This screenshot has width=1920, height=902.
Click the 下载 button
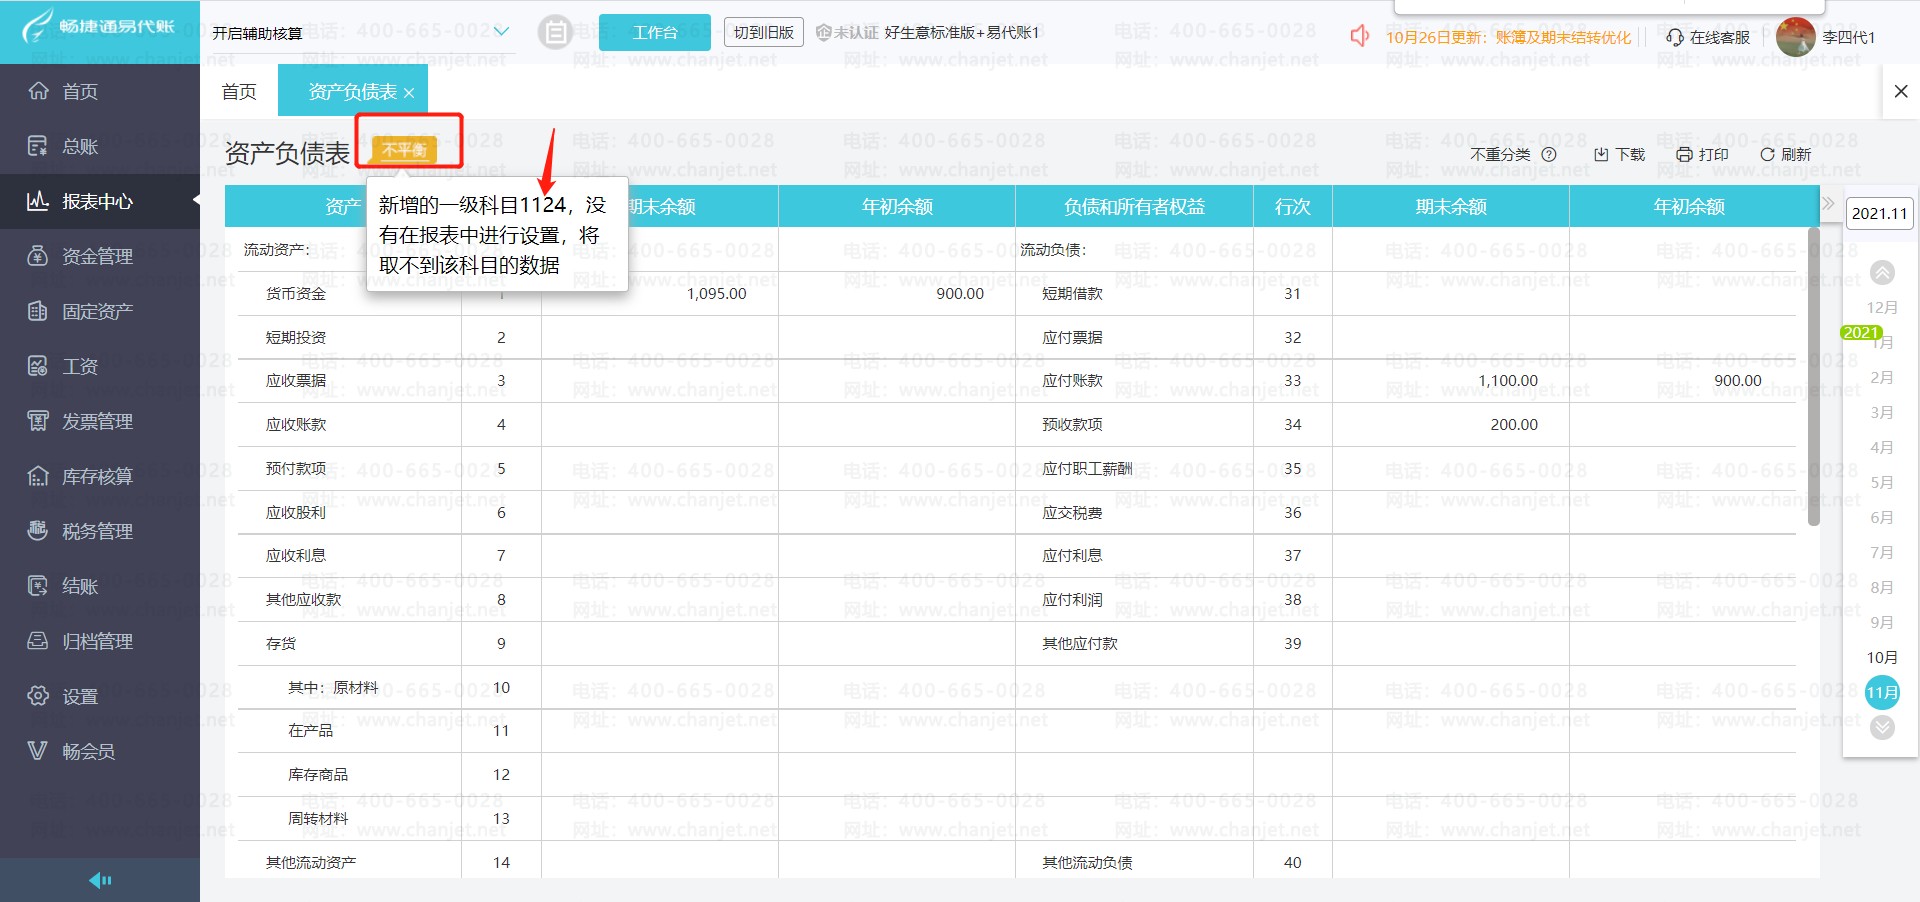click(1620, 155)
